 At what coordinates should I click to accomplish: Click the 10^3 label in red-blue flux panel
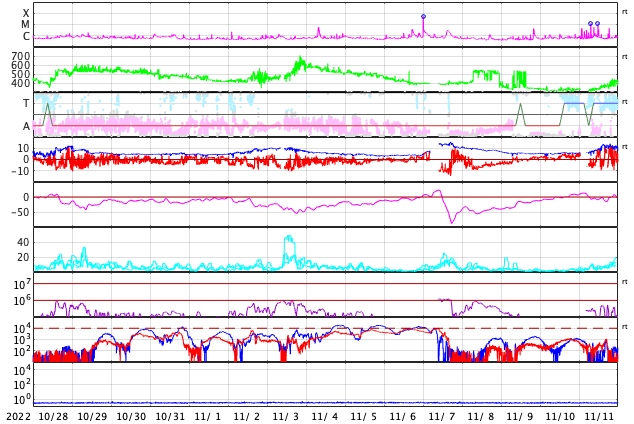[22, 340]
